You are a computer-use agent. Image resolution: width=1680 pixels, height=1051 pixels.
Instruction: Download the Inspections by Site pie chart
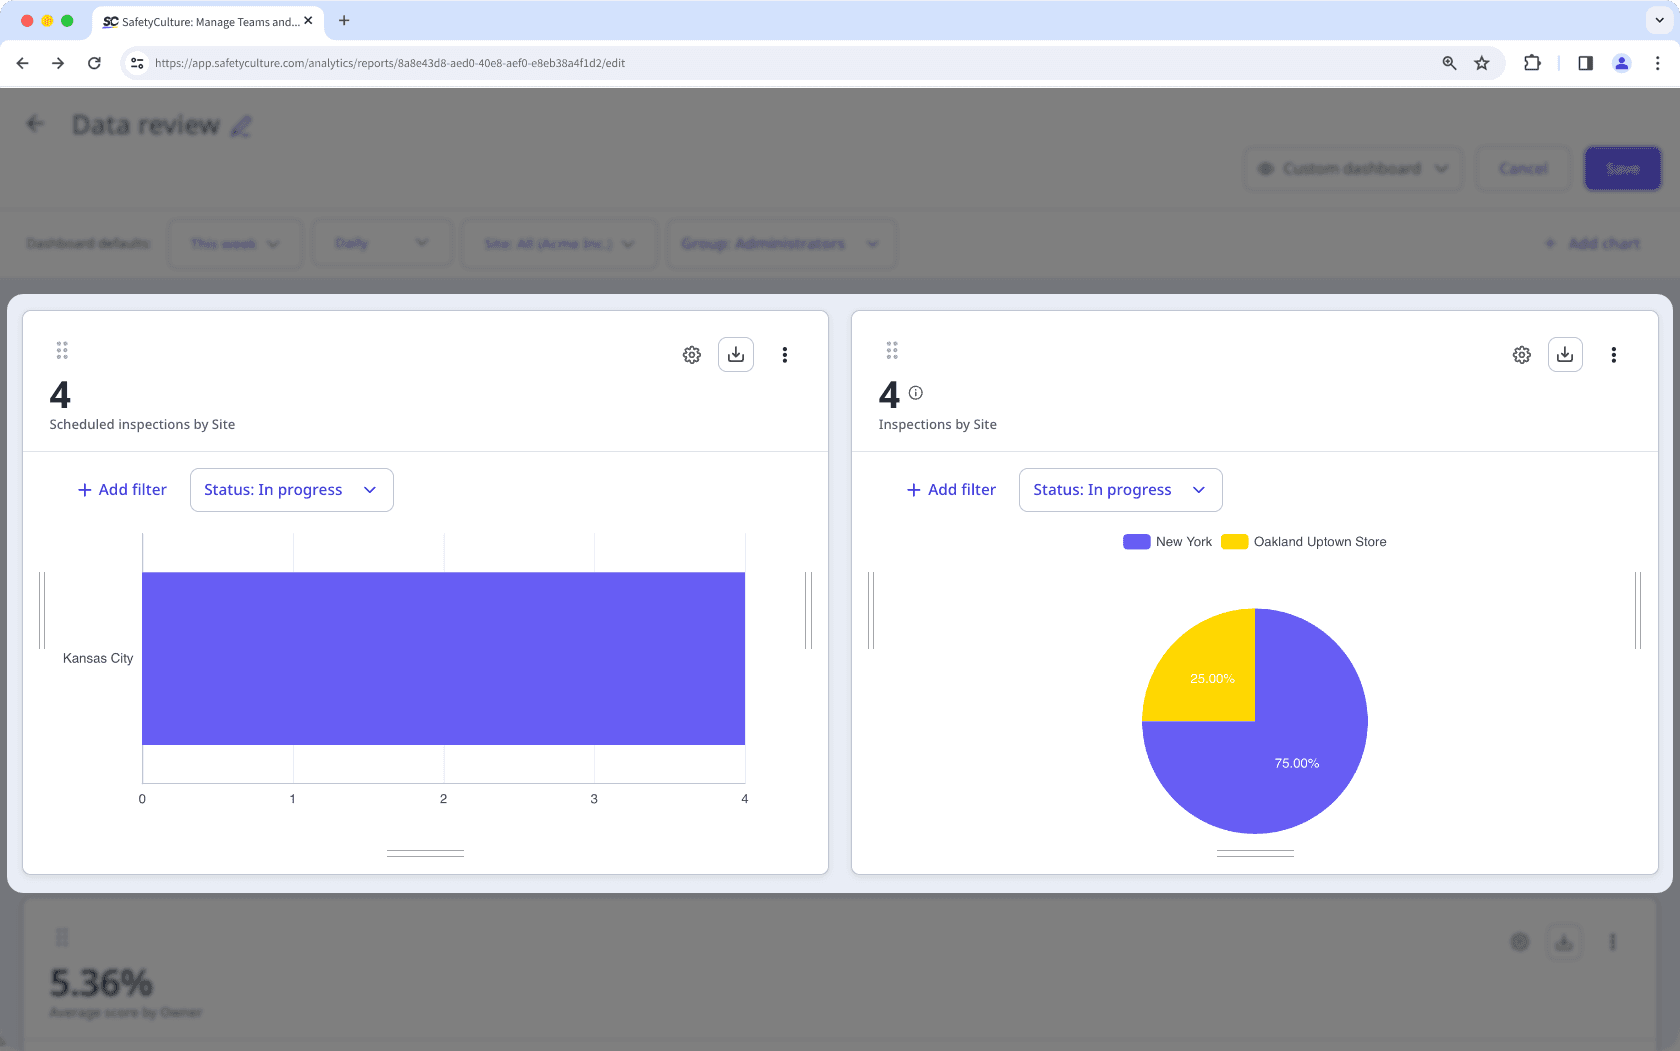[1565, 354]
